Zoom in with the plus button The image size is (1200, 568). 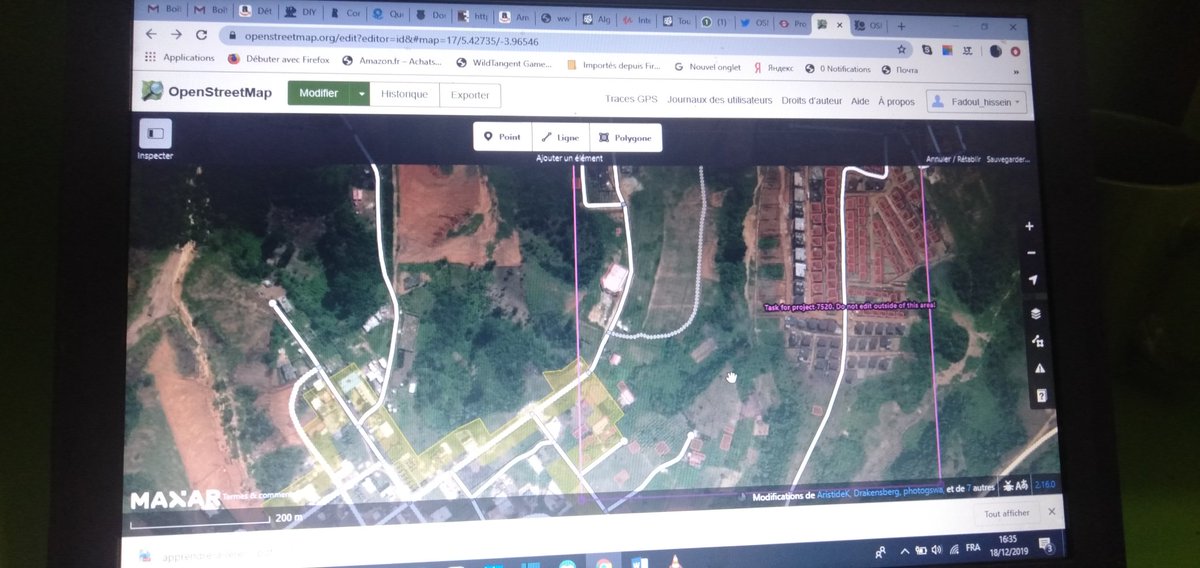pyautogui.click(x=1030, y=227)
